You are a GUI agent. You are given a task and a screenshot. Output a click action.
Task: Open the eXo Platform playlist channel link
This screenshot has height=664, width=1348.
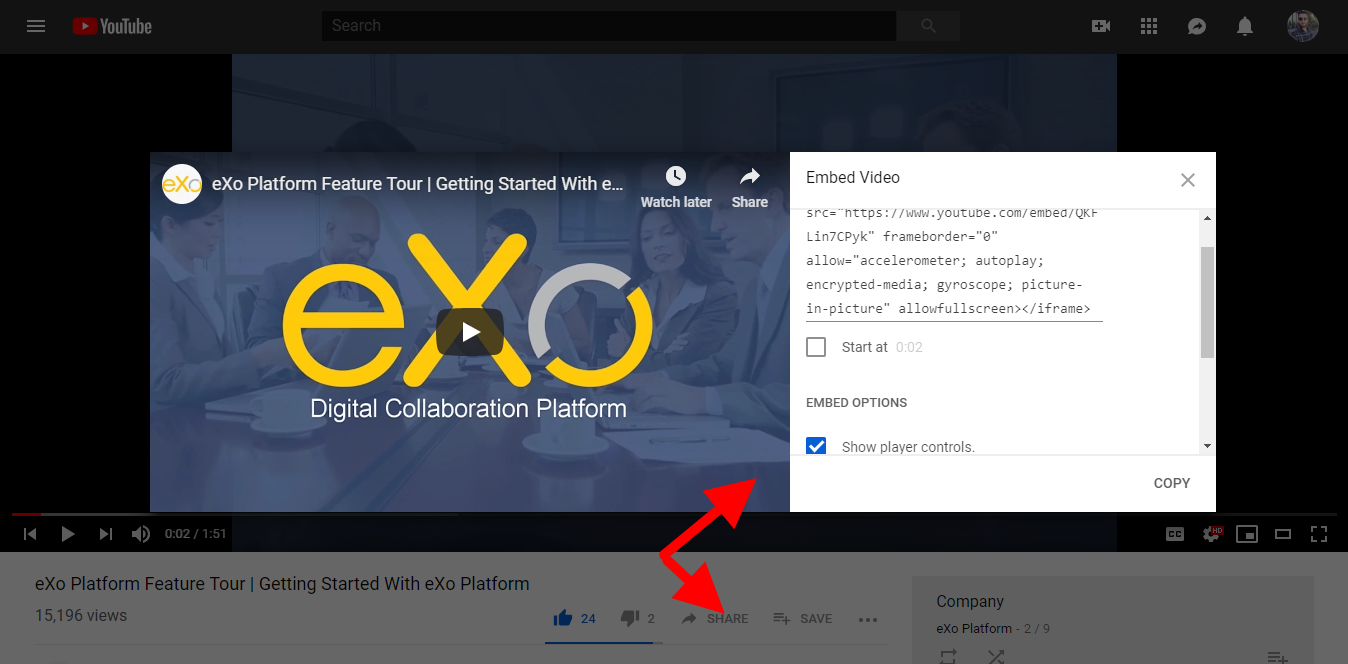coord(974,629)
